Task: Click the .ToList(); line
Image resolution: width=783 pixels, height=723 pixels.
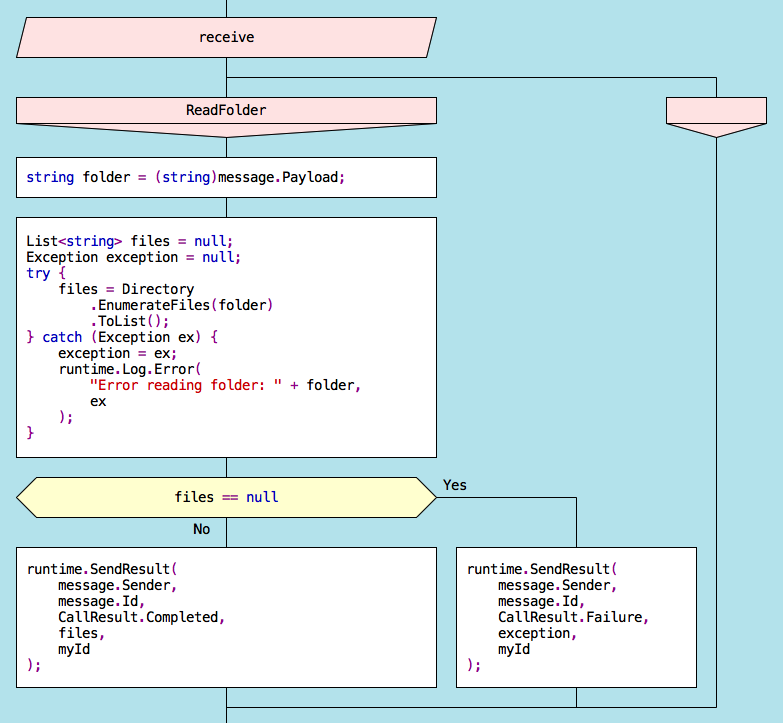Action: 129,321
